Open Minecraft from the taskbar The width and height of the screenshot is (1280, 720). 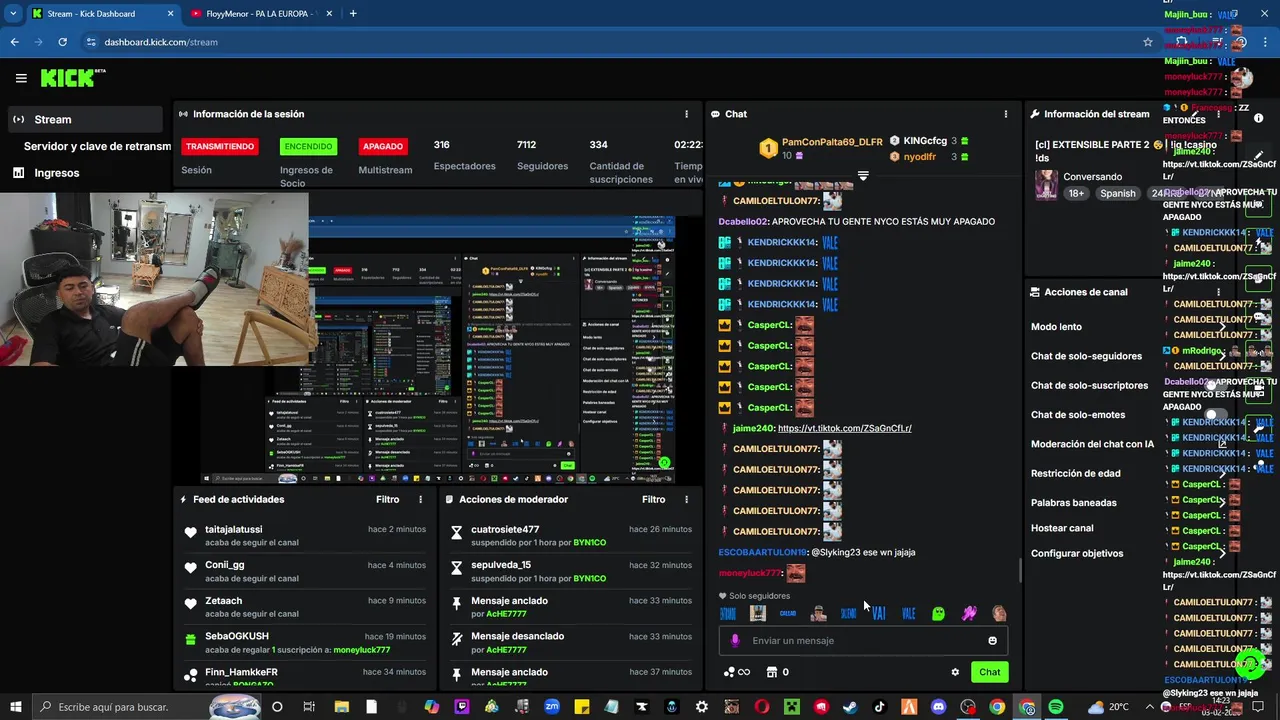[x=791, y=707]
